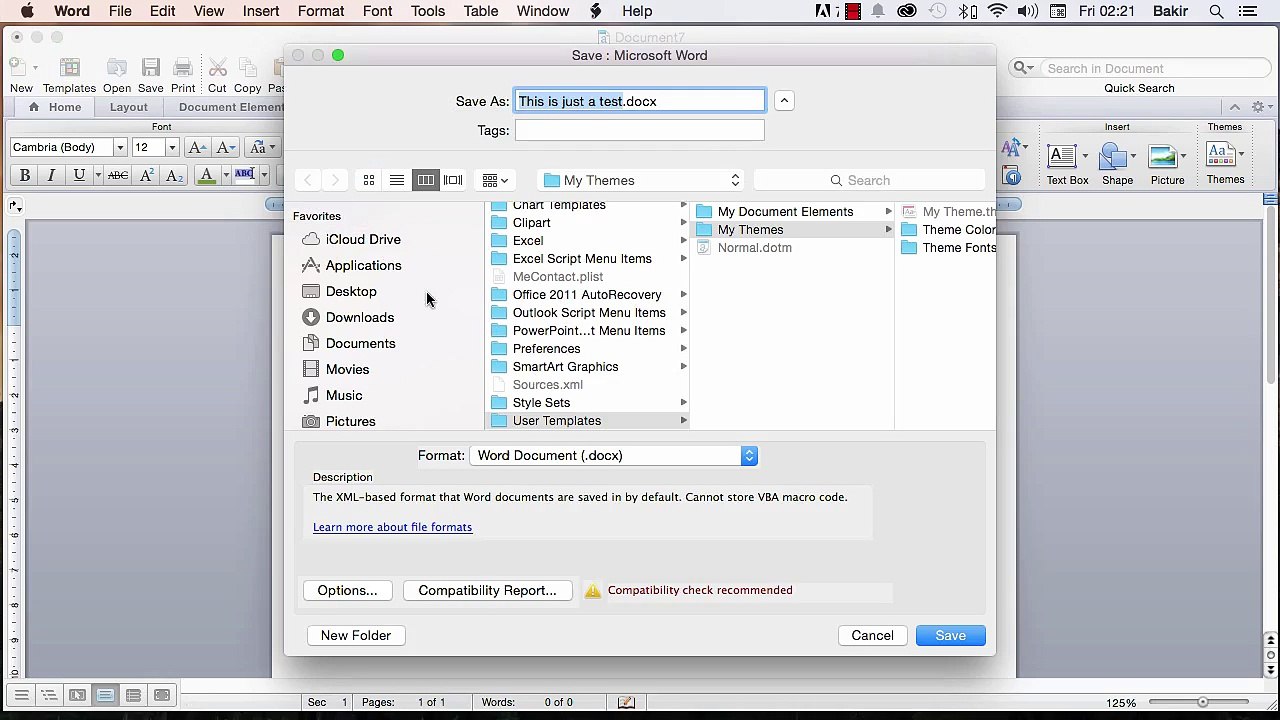1280x720 pixels.
Task: Open Excel Script Menu Items folder
Action: click(x=588, y=259)
